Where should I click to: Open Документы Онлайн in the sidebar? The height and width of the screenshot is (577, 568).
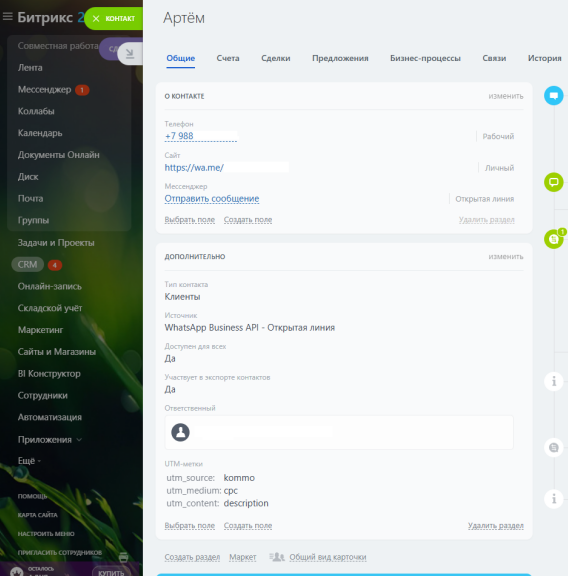(x=58, y=155)
